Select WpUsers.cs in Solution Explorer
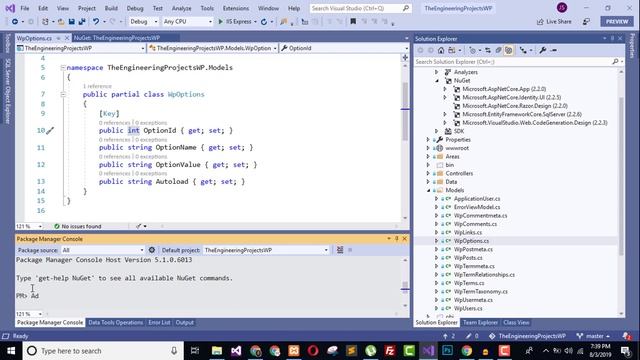This screenshot has height=360, width=640. tap(468, 309)
